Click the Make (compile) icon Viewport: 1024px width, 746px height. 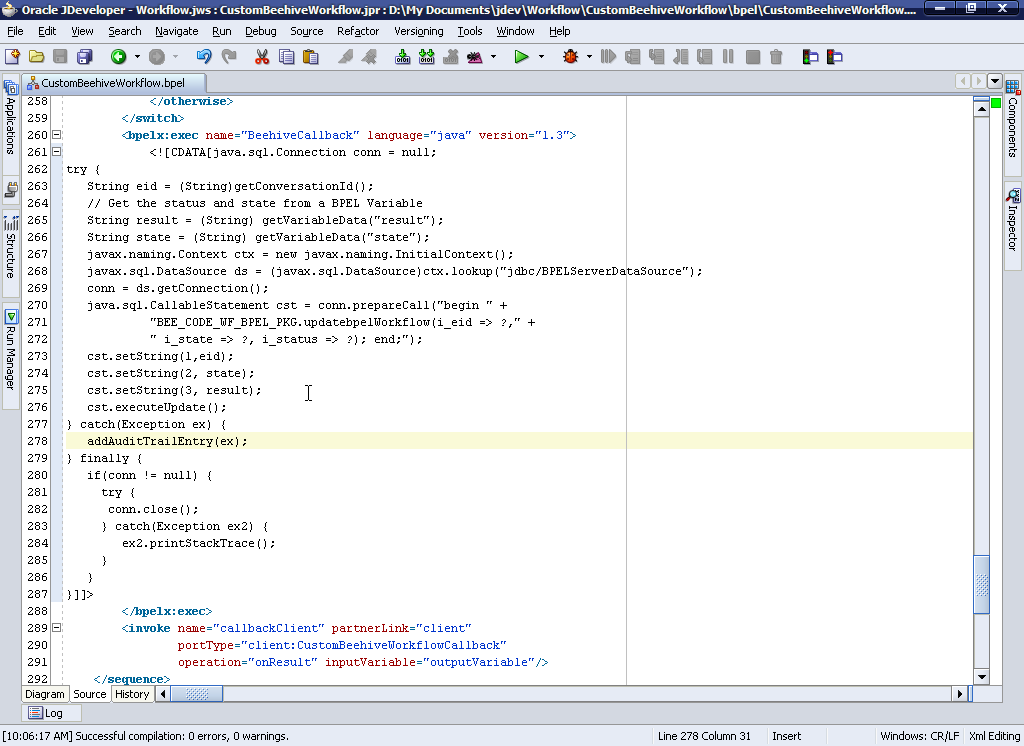click(402, 56)
